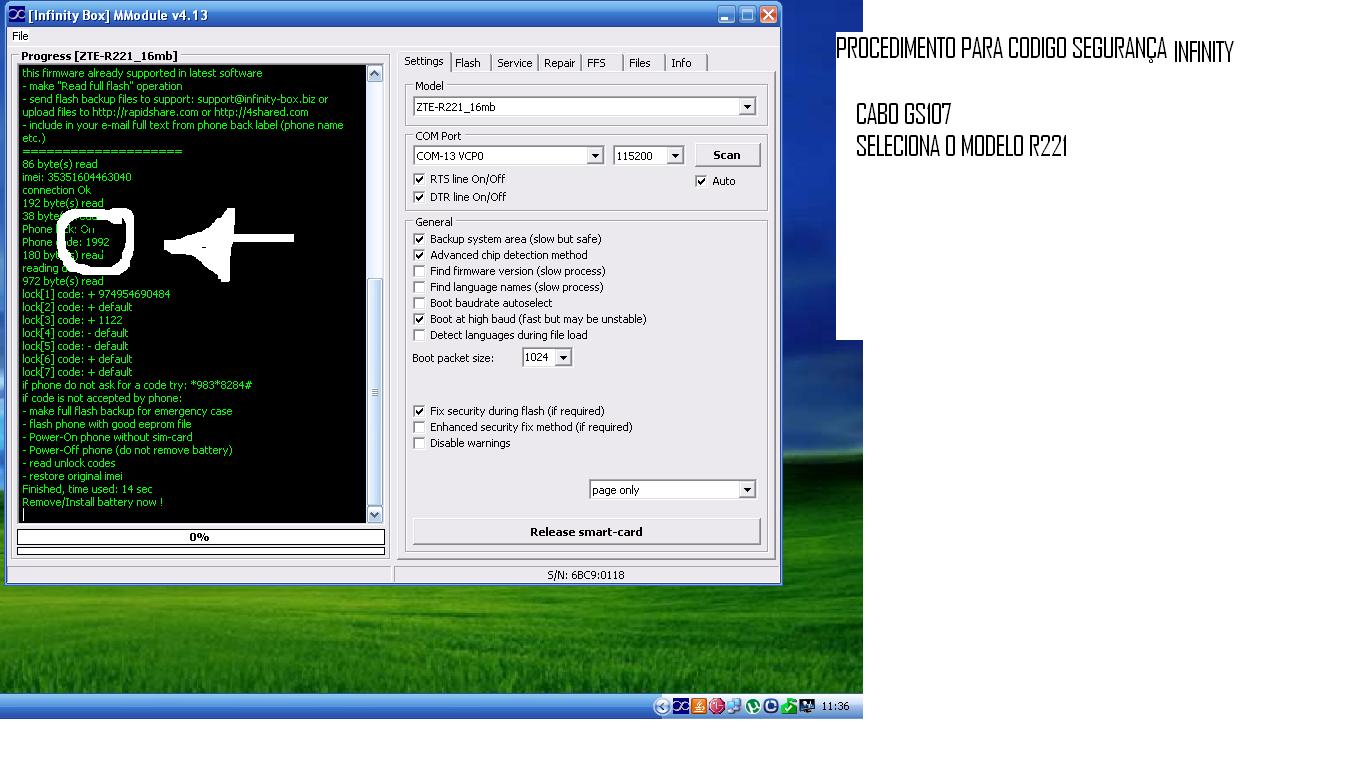
Task: Click the log vertical scrollbar thumb
Action: point(375,392)
